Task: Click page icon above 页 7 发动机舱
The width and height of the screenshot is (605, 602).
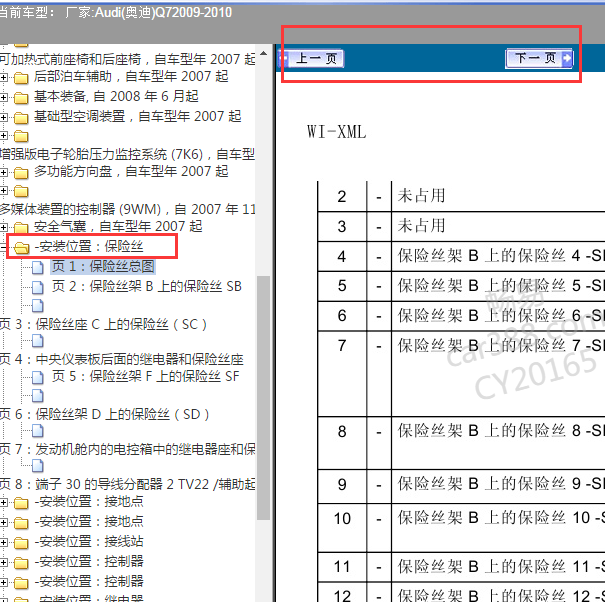Action: (x=37, y=431)
